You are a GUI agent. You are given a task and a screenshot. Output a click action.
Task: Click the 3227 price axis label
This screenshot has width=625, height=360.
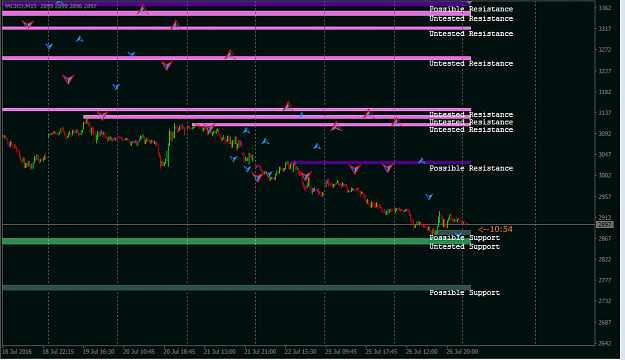pyautogui.click(x=605, y=71)
